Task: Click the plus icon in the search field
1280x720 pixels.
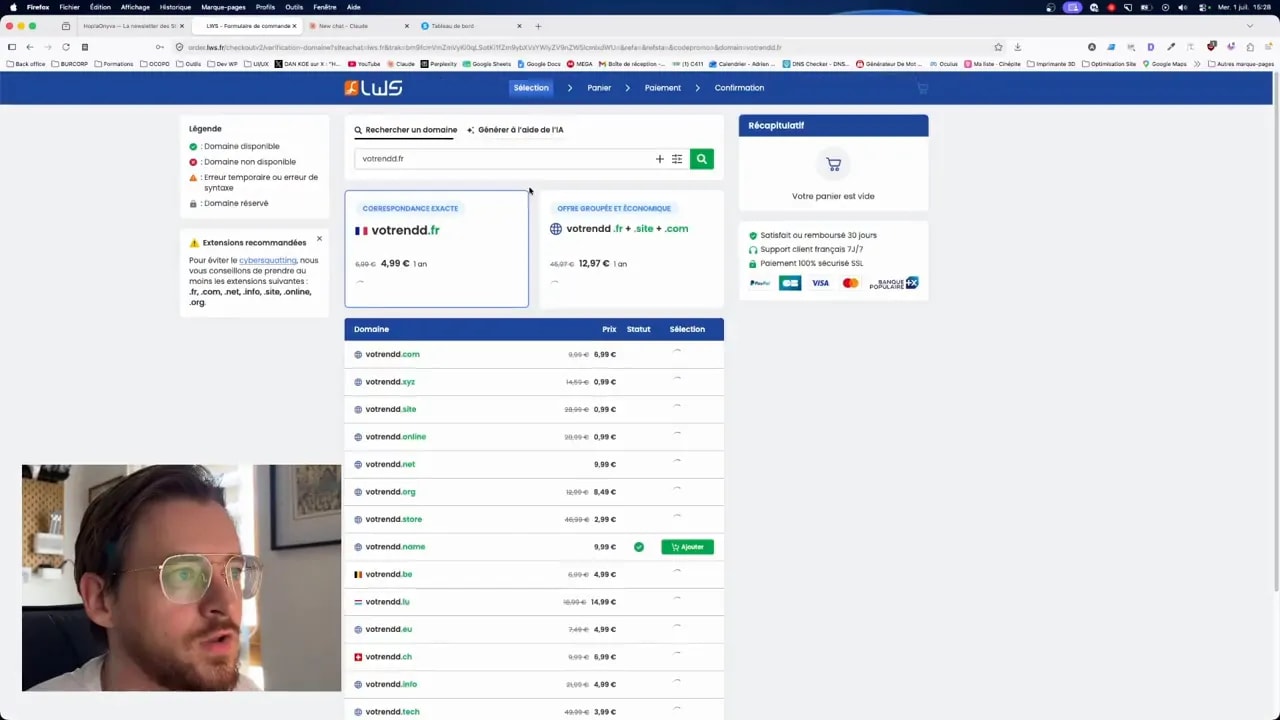Action: coord(659,159)
